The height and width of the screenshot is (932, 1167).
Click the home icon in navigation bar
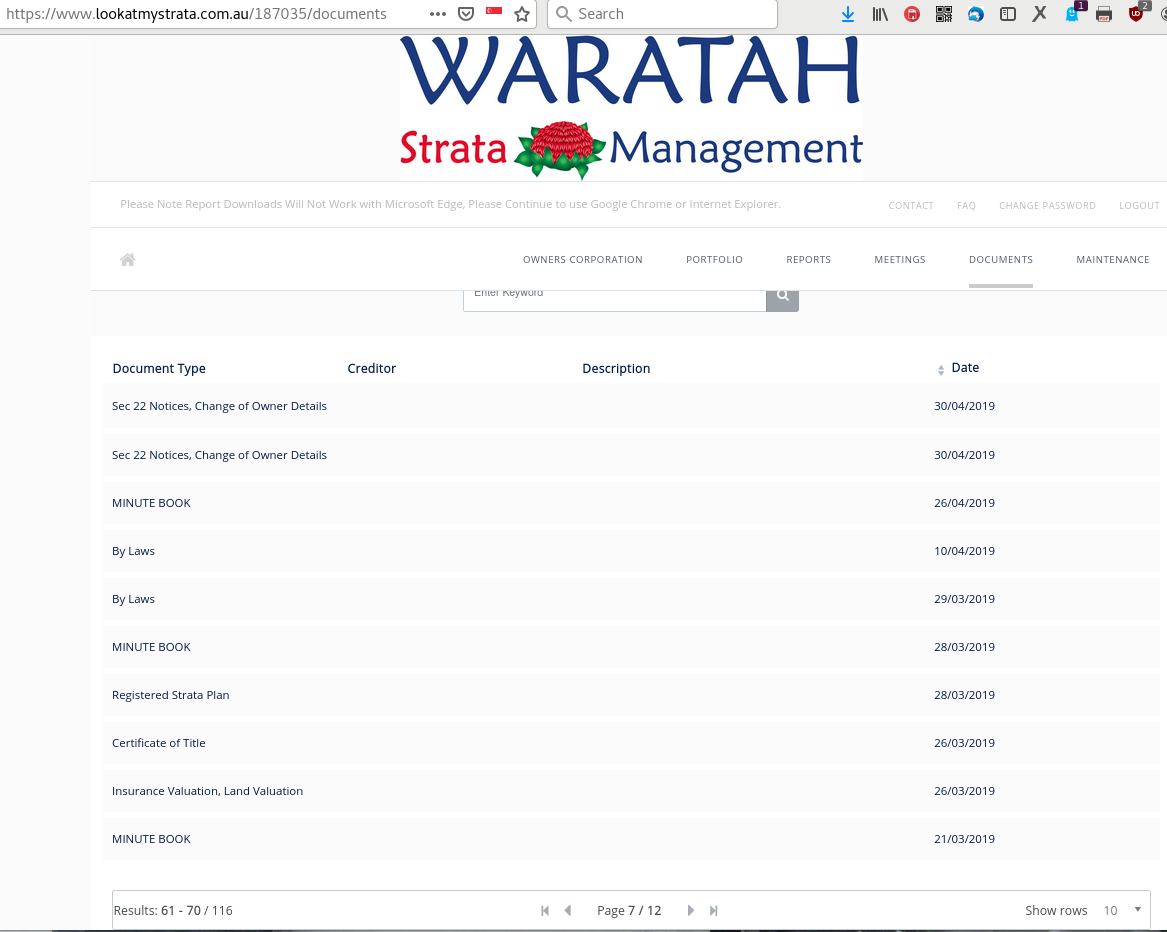127,260
